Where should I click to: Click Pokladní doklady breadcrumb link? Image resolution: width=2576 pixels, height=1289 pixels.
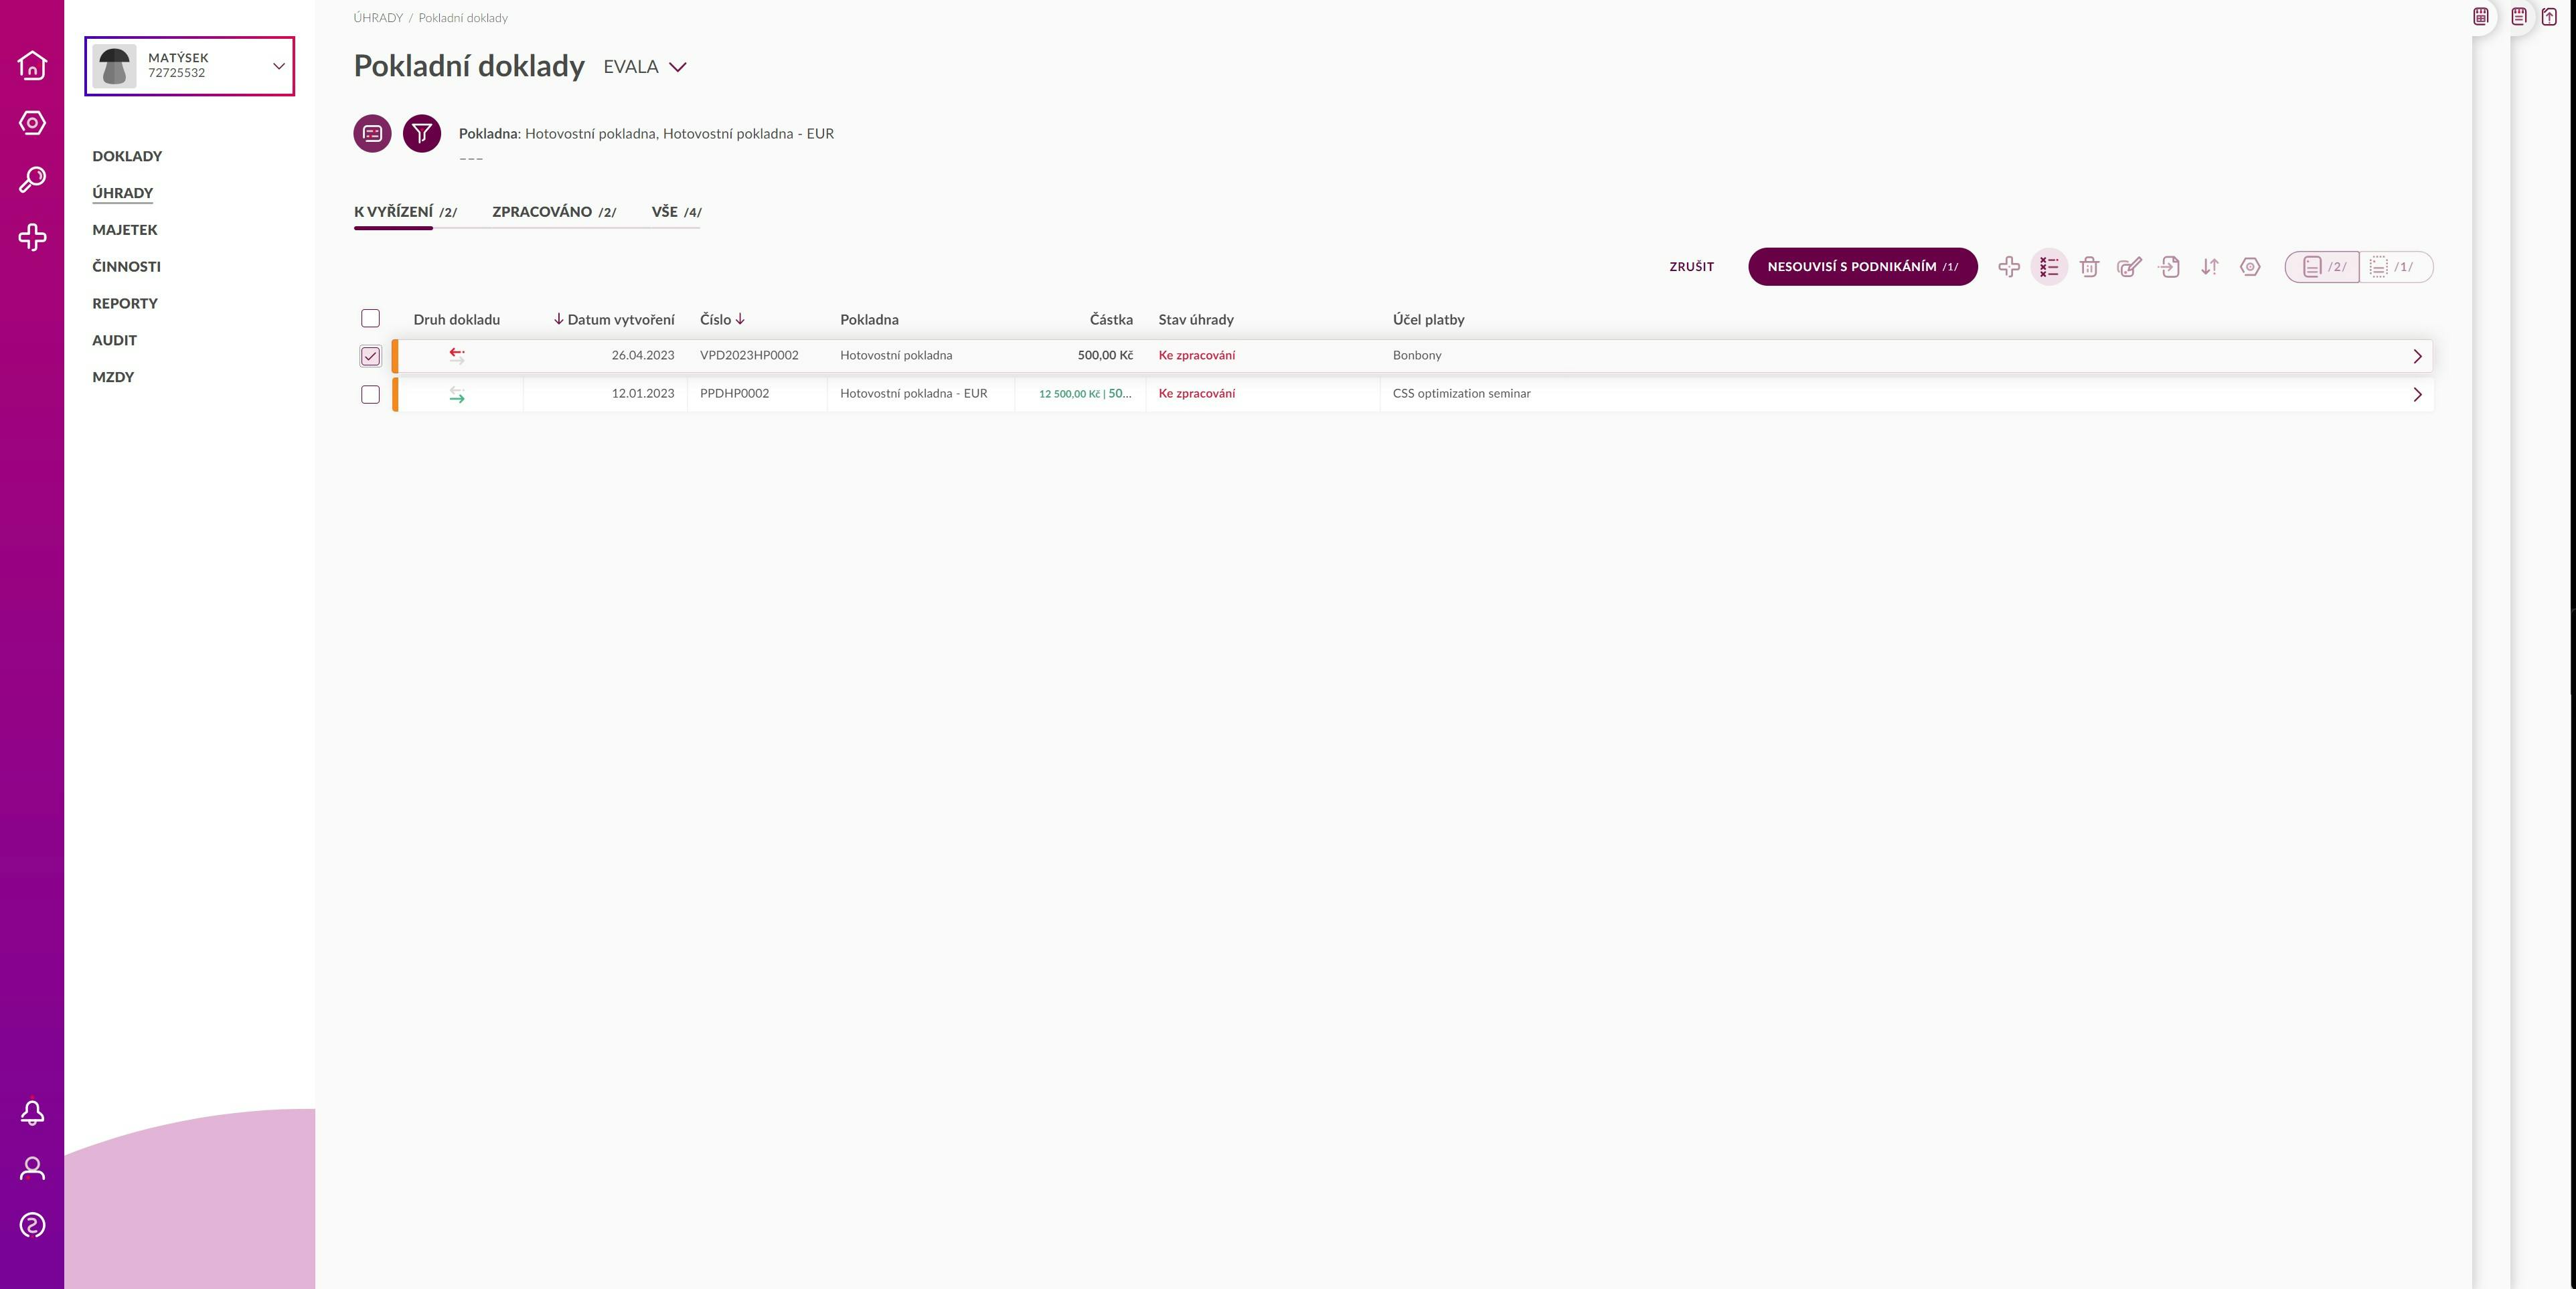(463, 18)
